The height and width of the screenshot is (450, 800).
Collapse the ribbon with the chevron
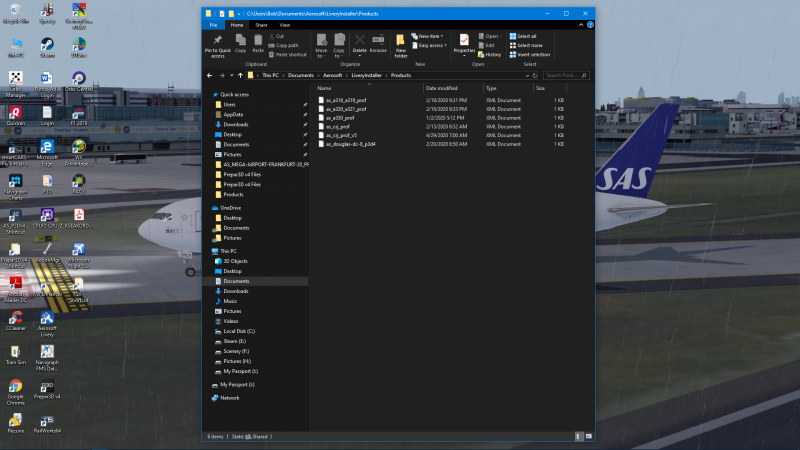click(x=581, y=25)
